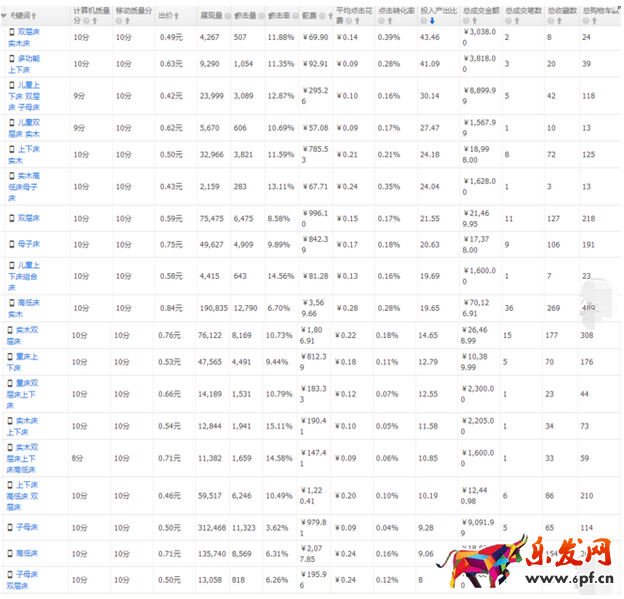624x599 pixels.
Task: Click the mobile icon beside 多功能上下床 keyword
Action: point(12,59)
